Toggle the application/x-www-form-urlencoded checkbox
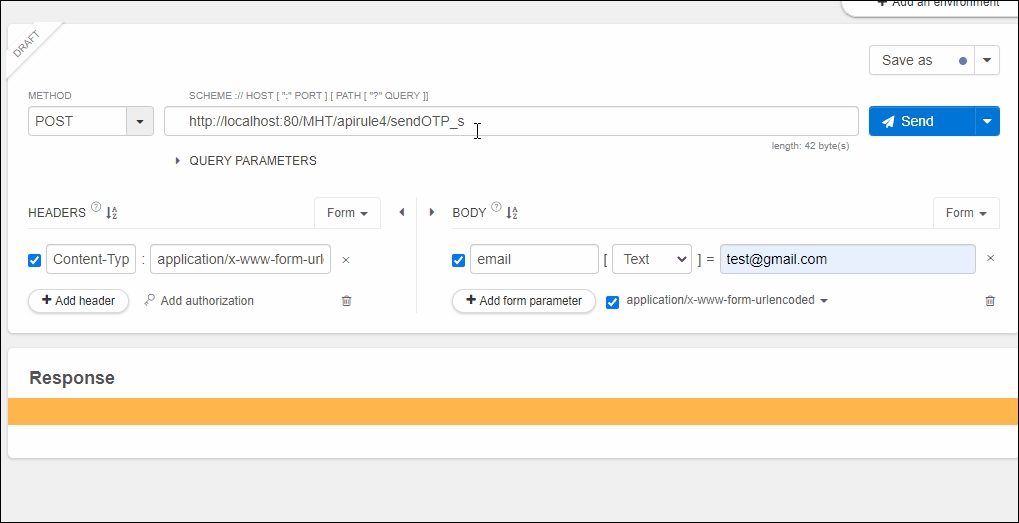 613,302
